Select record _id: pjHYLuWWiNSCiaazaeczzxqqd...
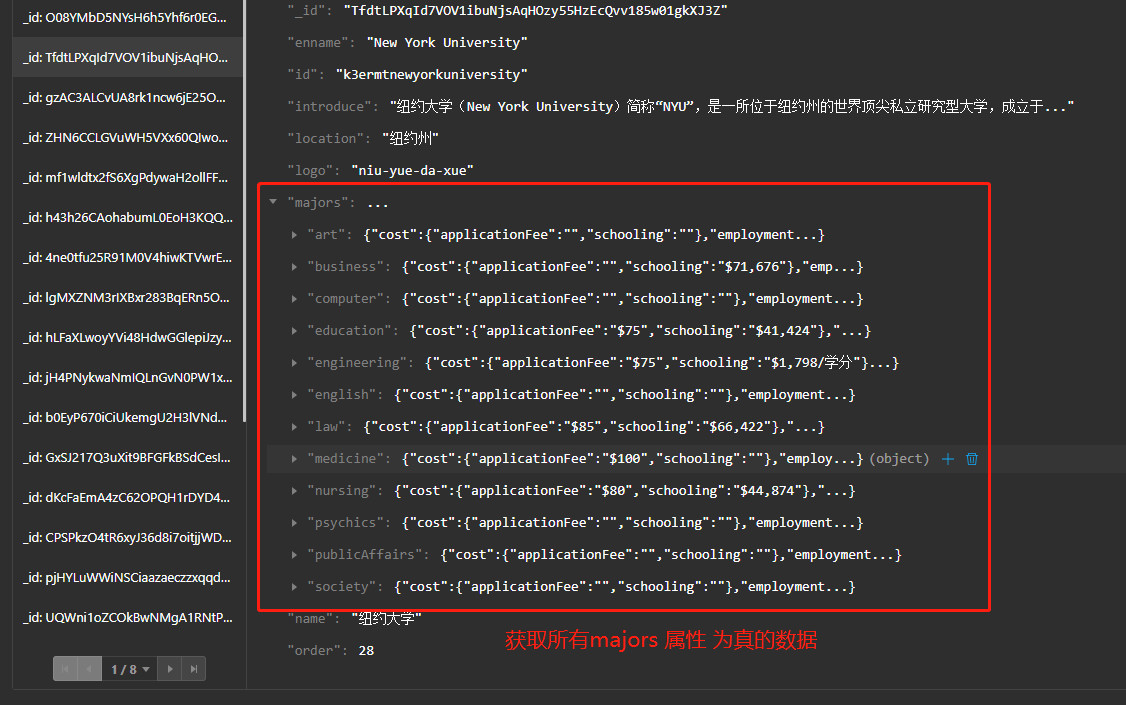Image resolution: width=1126 pixels, height=705 pixels. click(128, 577)
